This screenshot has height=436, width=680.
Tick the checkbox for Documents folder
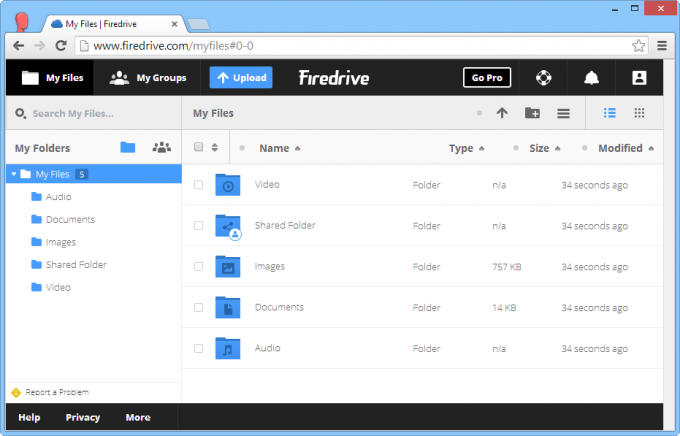coord(198,308)
